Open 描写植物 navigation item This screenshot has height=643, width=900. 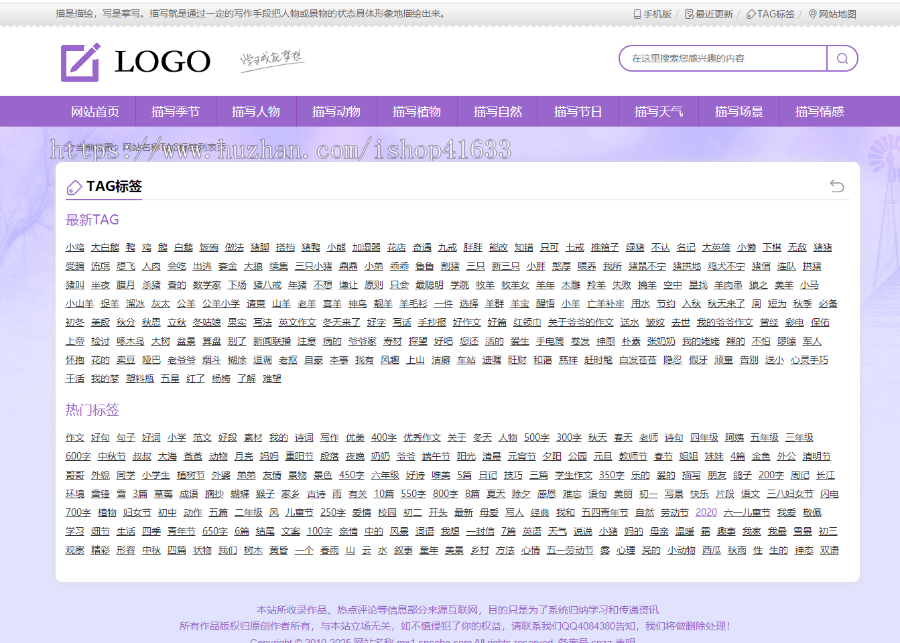[x=417, y=111]
